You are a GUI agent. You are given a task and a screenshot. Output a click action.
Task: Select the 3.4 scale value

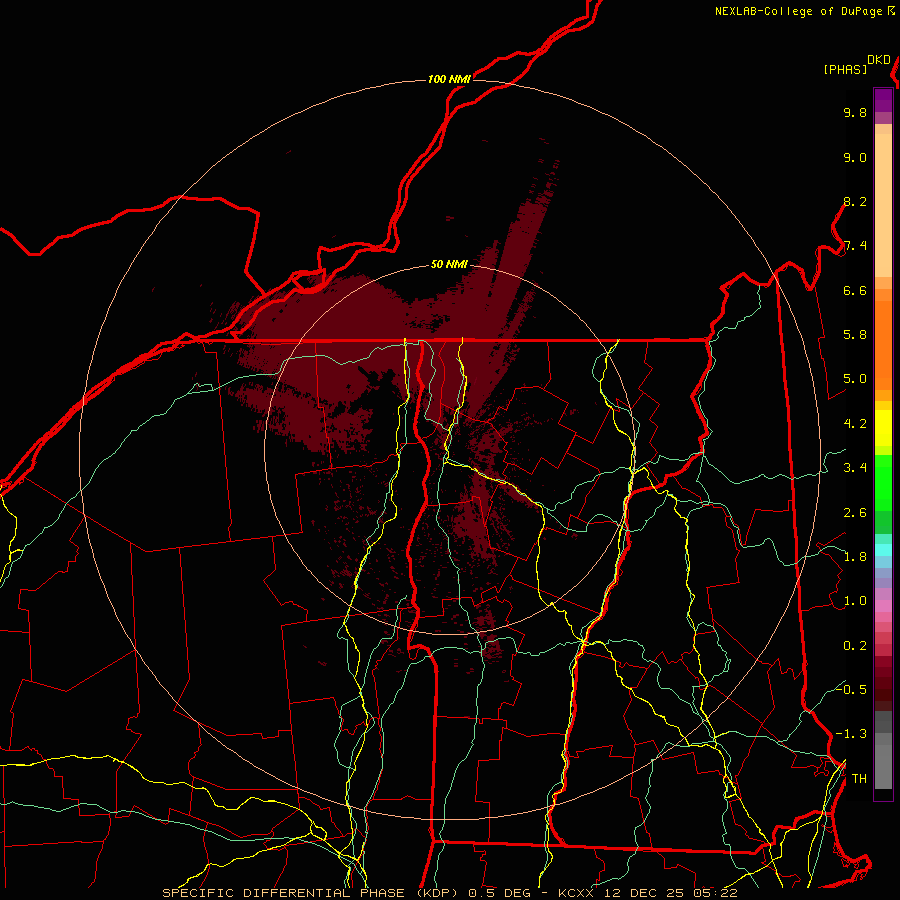pyautogui.click(x=855, y=468)
